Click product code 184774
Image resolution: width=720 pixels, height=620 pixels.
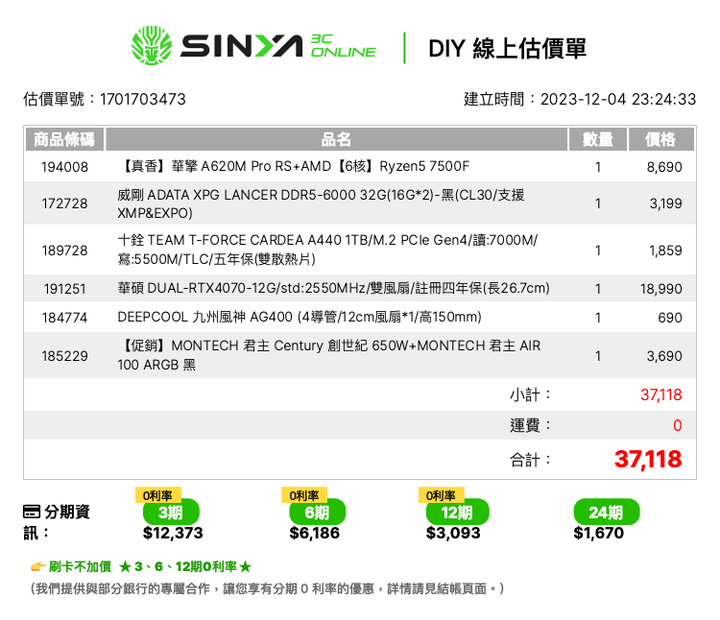(65, 317)
